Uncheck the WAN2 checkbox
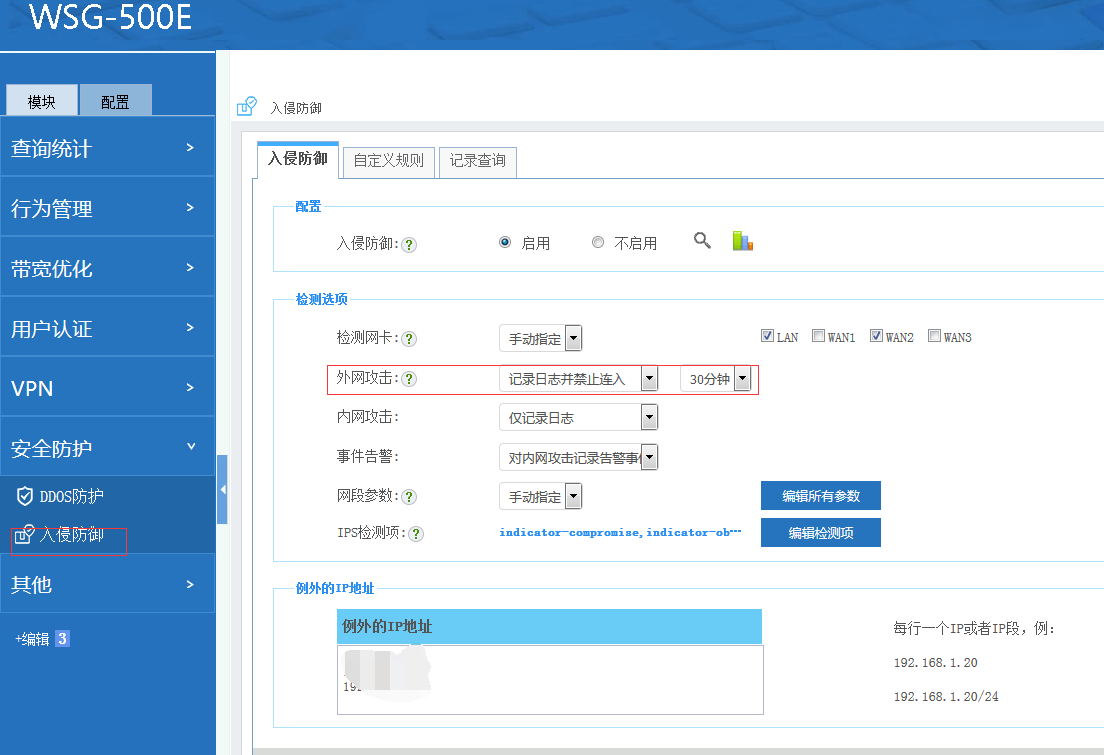This screenshot has width=1104, height=755. pos(876,337)
